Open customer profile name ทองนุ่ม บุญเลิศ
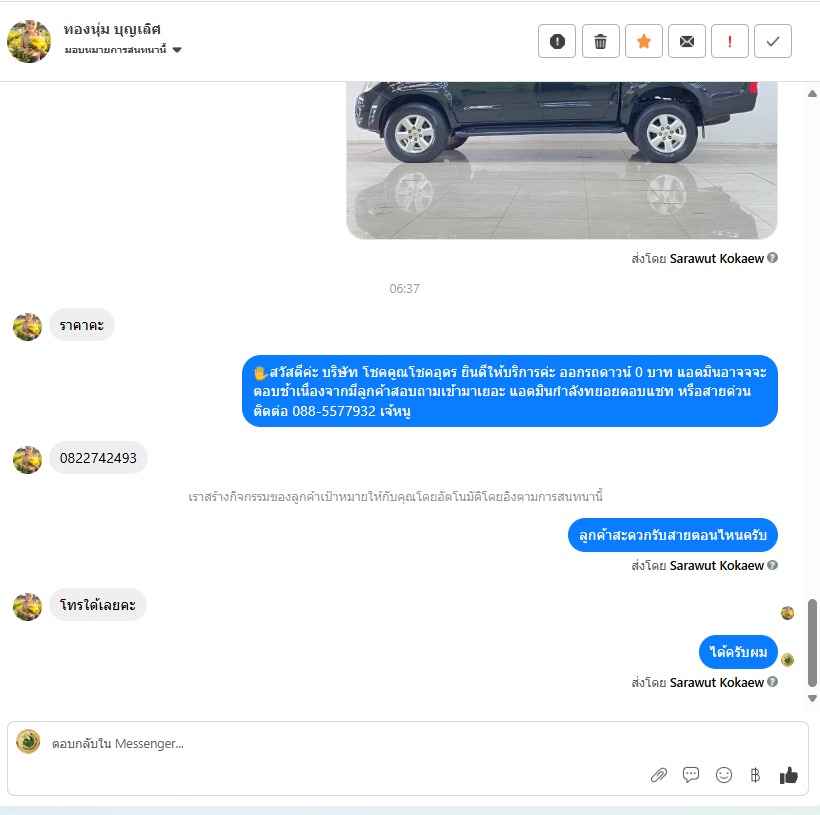 [x=112, y=30]
